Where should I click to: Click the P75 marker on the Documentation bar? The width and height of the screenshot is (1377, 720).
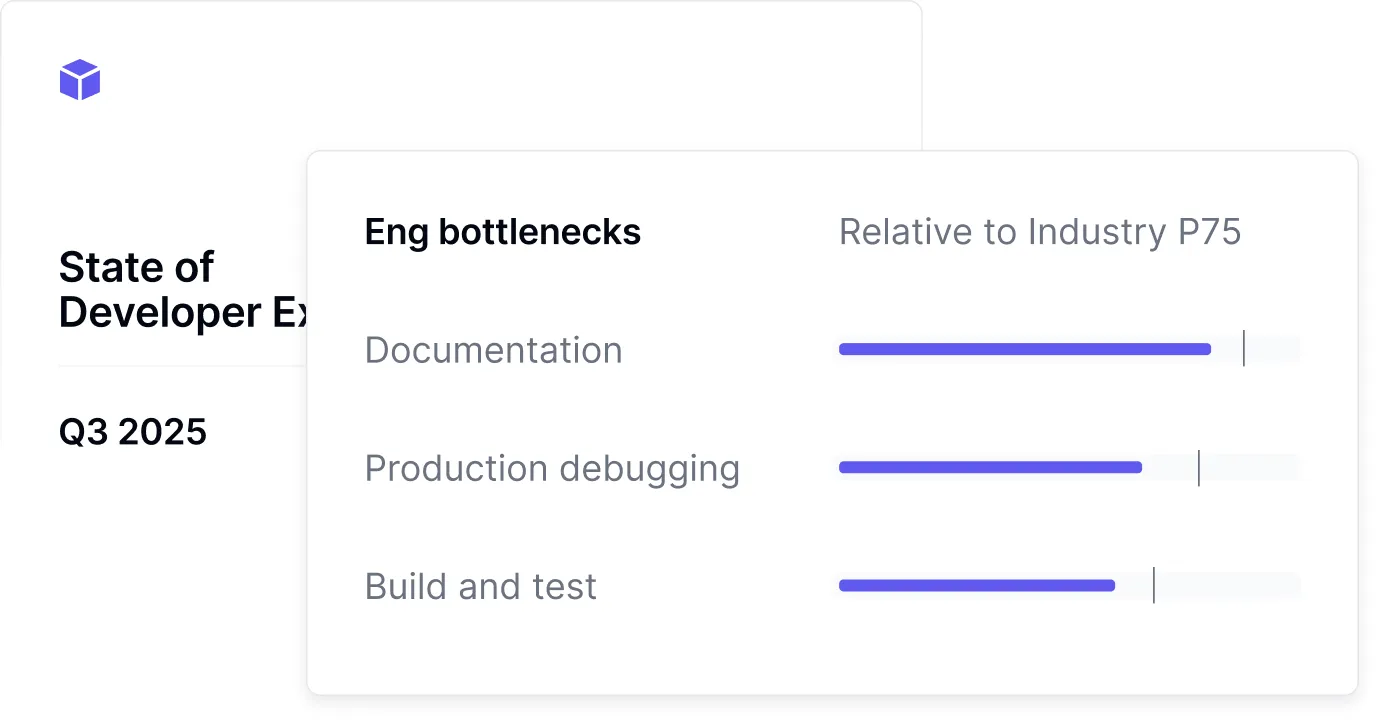(x=1243, y=349)
